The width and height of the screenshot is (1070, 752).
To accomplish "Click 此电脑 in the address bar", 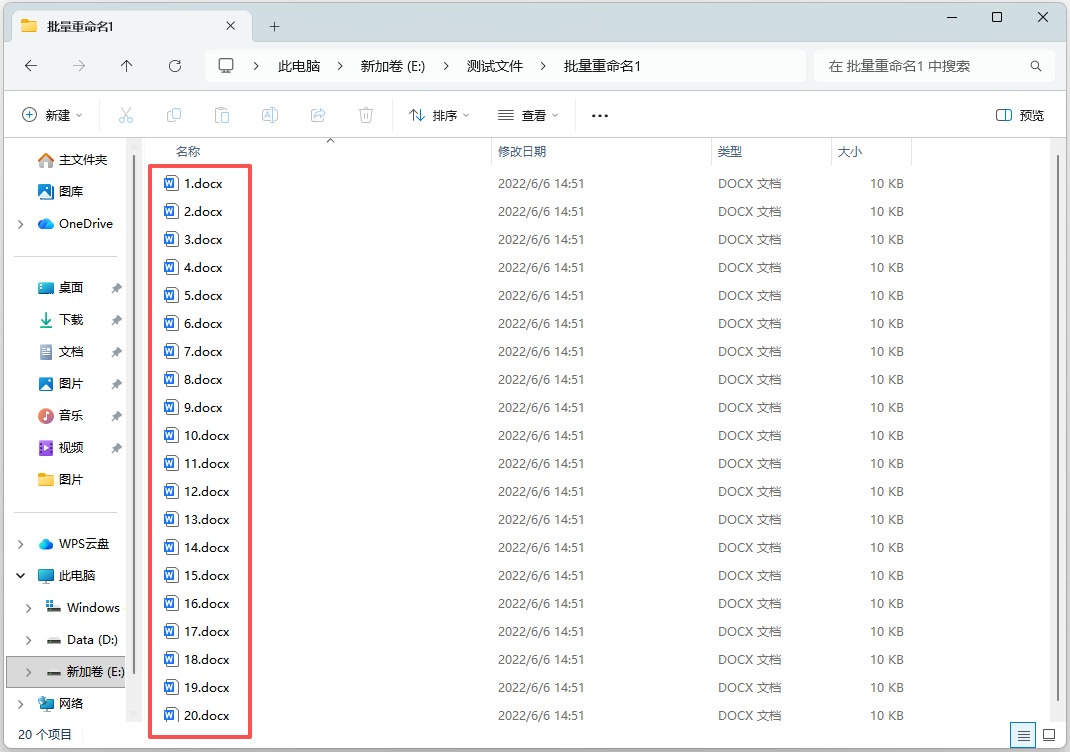I will point(299,66).
